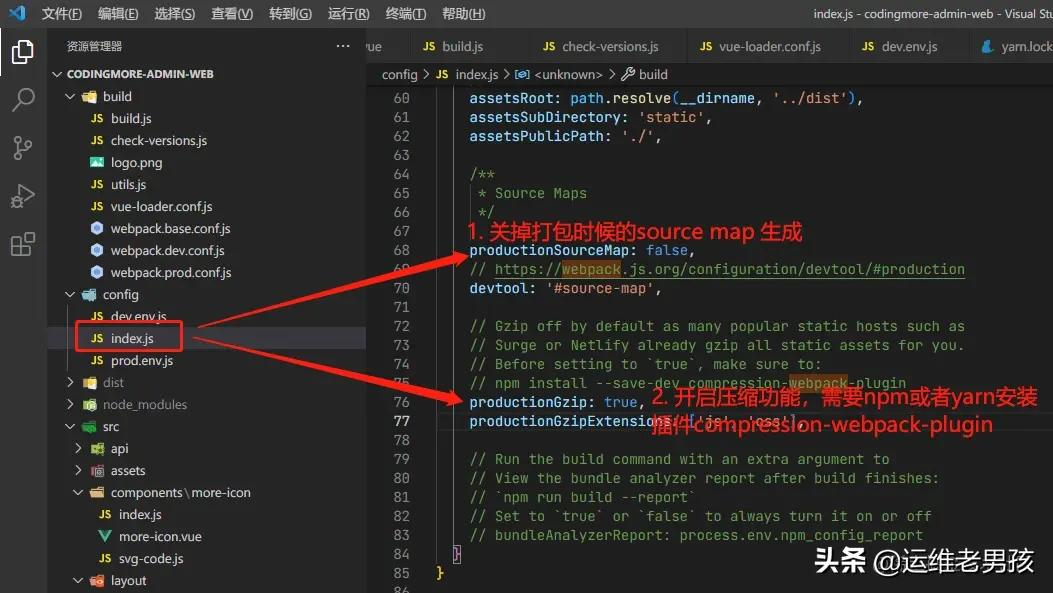The width and height of the screenshot is (1053, 593).
Task: Open 转到(G) menu
Action: (x=291, y=13)
